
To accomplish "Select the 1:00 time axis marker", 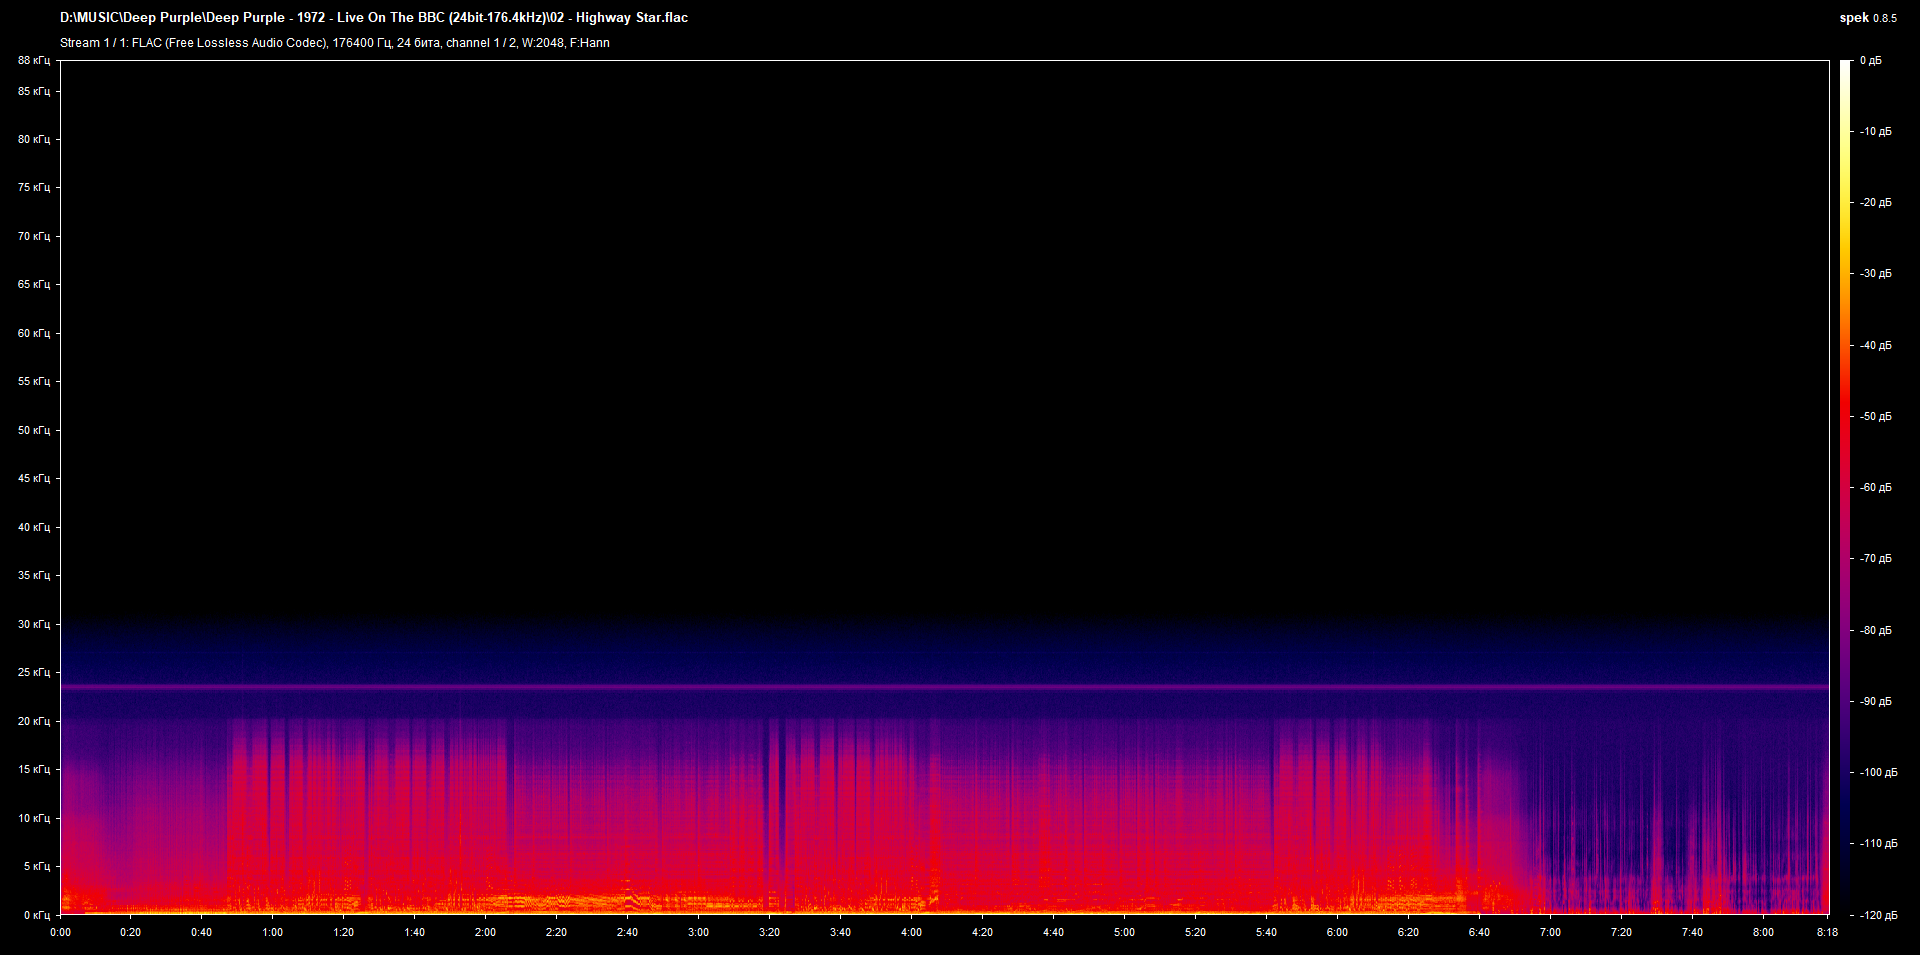I will tap(272, 932).
